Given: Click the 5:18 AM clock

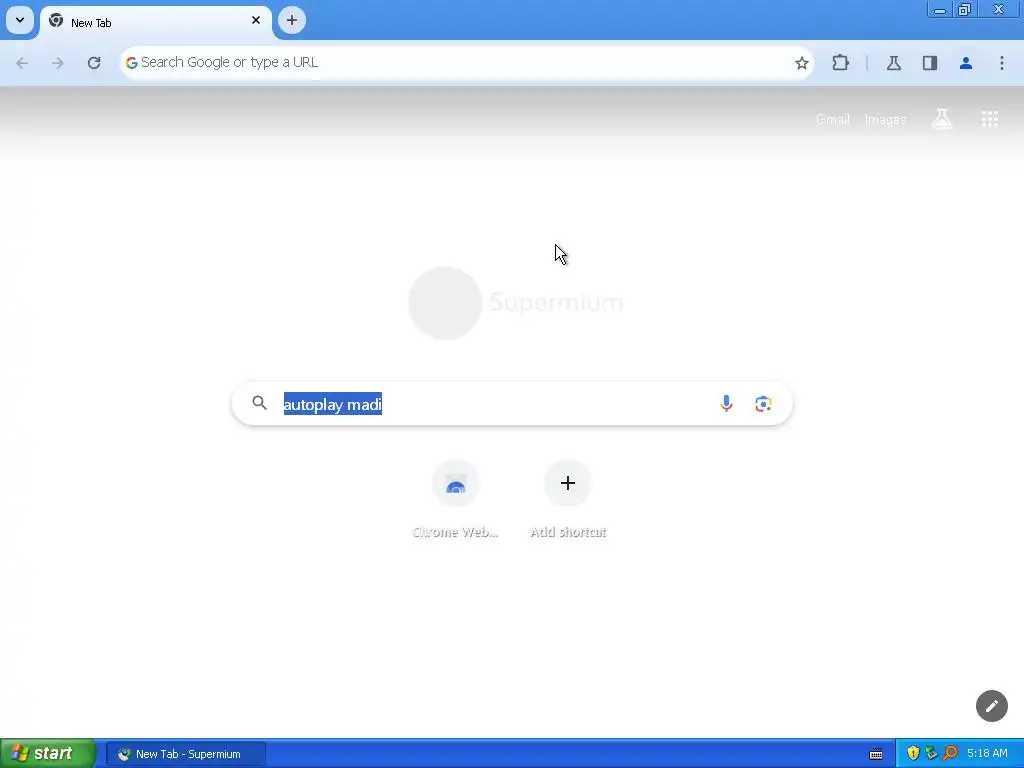Looking at the screenshot, I should [987, 754].
